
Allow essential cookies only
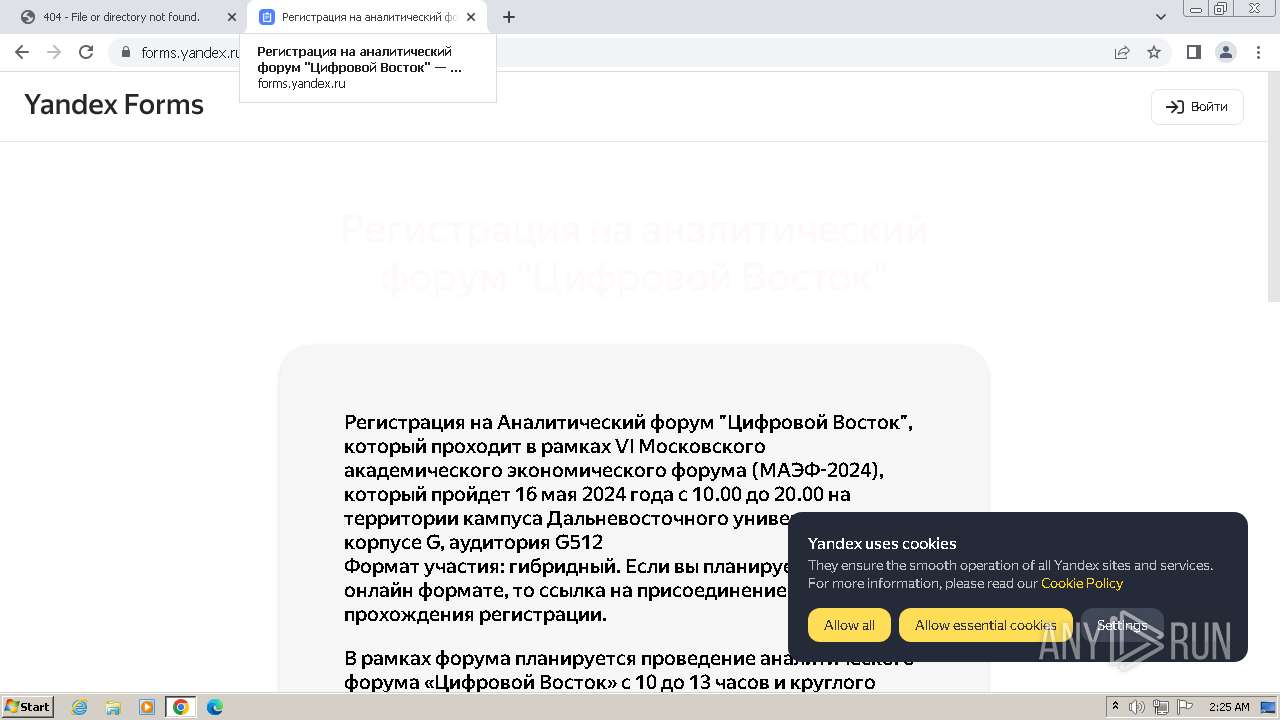coord(985,625)
